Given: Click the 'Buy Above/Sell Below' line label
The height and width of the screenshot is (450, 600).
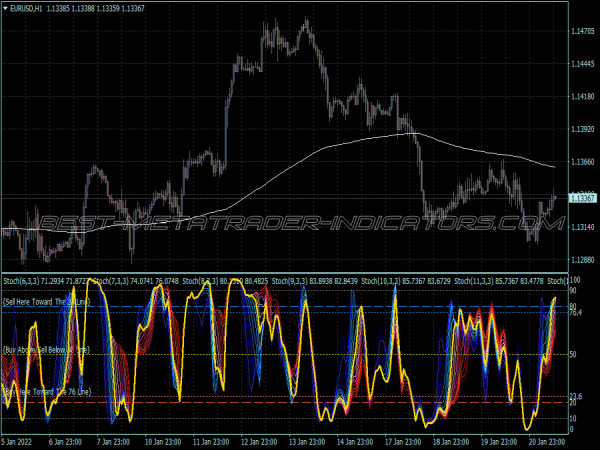Looking at the screenshot, I should (x=46, y=350).
